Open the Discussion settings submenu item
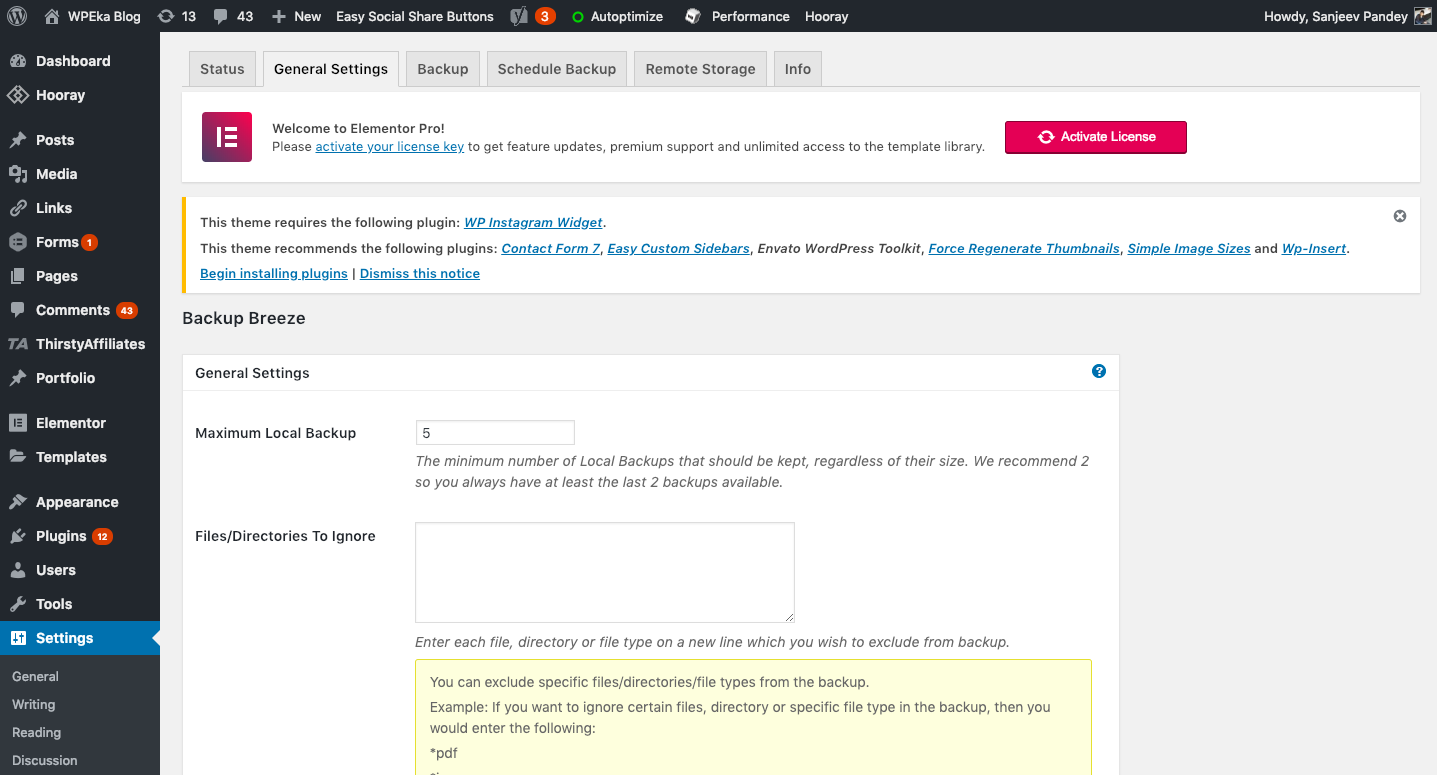Screen dimensions: 1437x775 click(x=44, y=761)
